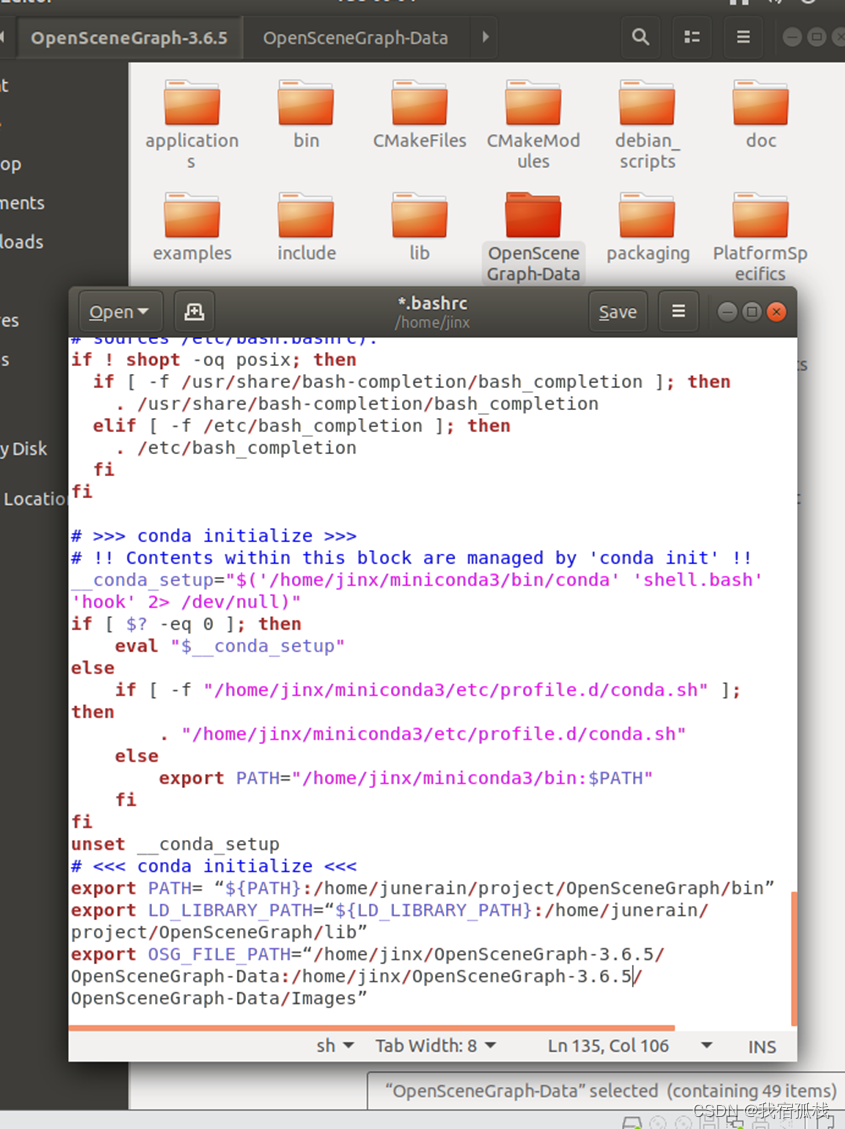The width and height of the screenshot is (845, 1129).
Task: Click gedit new document icon
Action: pos(194,311)
